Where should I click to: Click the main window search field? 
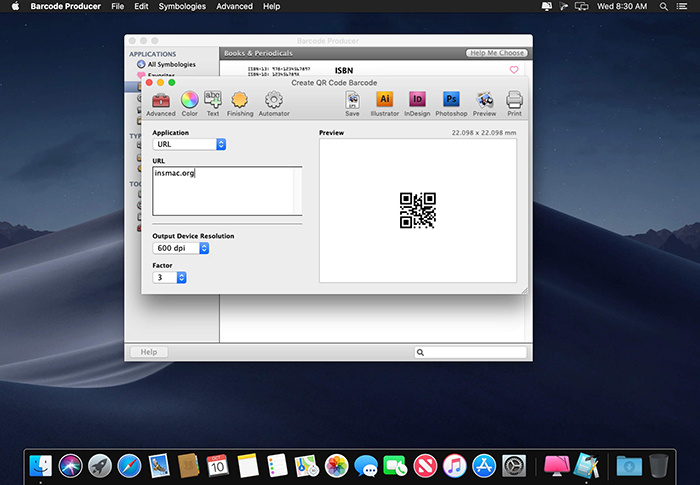(x=471, y=352)
